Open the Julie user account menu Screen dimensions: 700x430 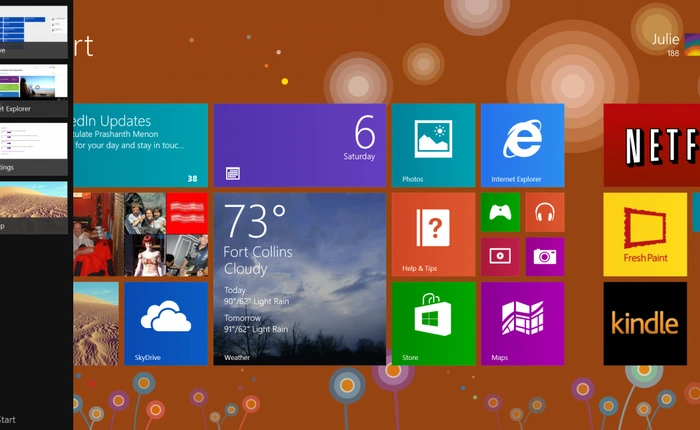[x=665, y=39]
